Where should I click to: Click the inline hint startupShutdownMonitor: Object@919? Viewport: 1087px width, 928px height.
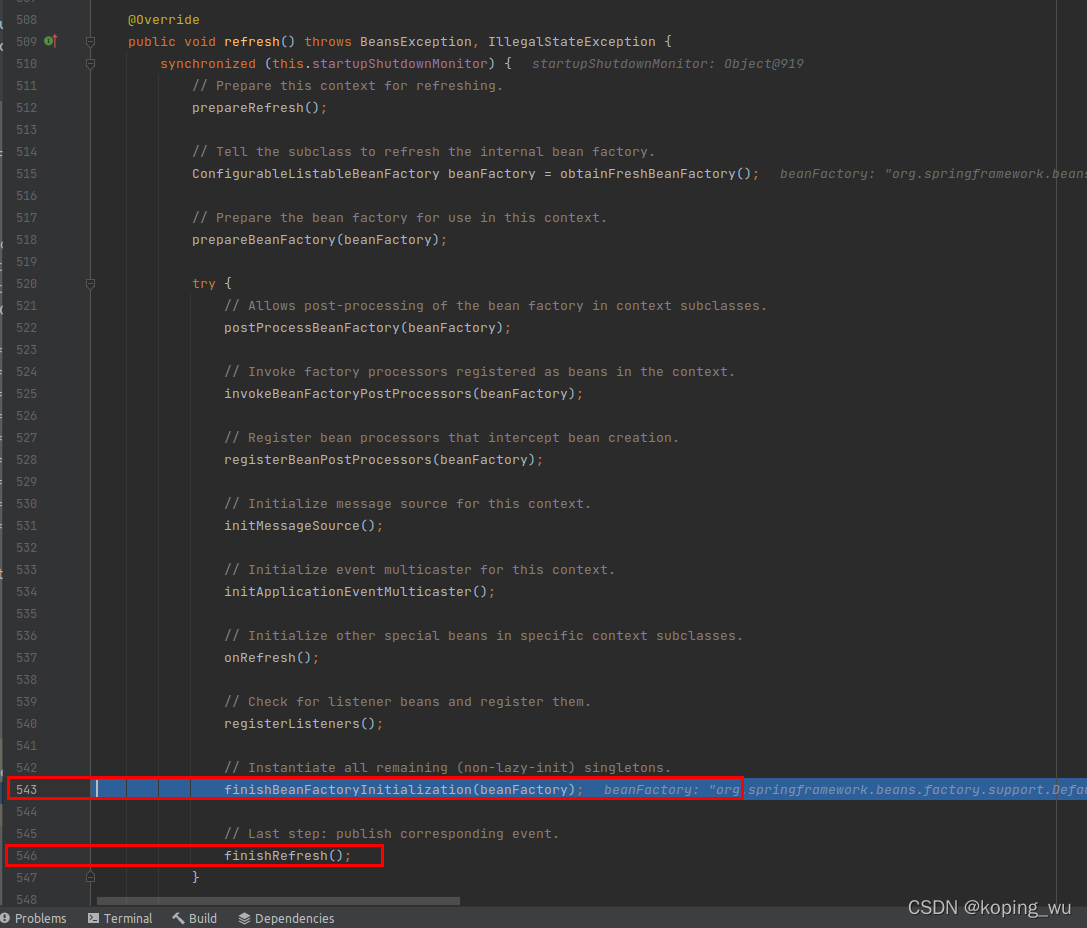pyautogui.click(x=668, y=64)
